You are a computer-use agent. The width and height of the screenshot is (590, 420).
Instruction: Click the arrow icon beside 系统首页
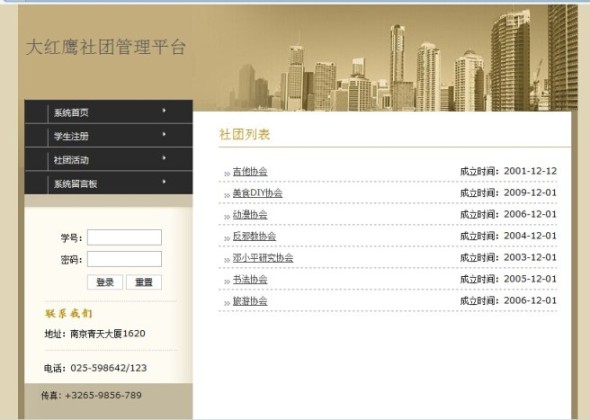(164, 111)
